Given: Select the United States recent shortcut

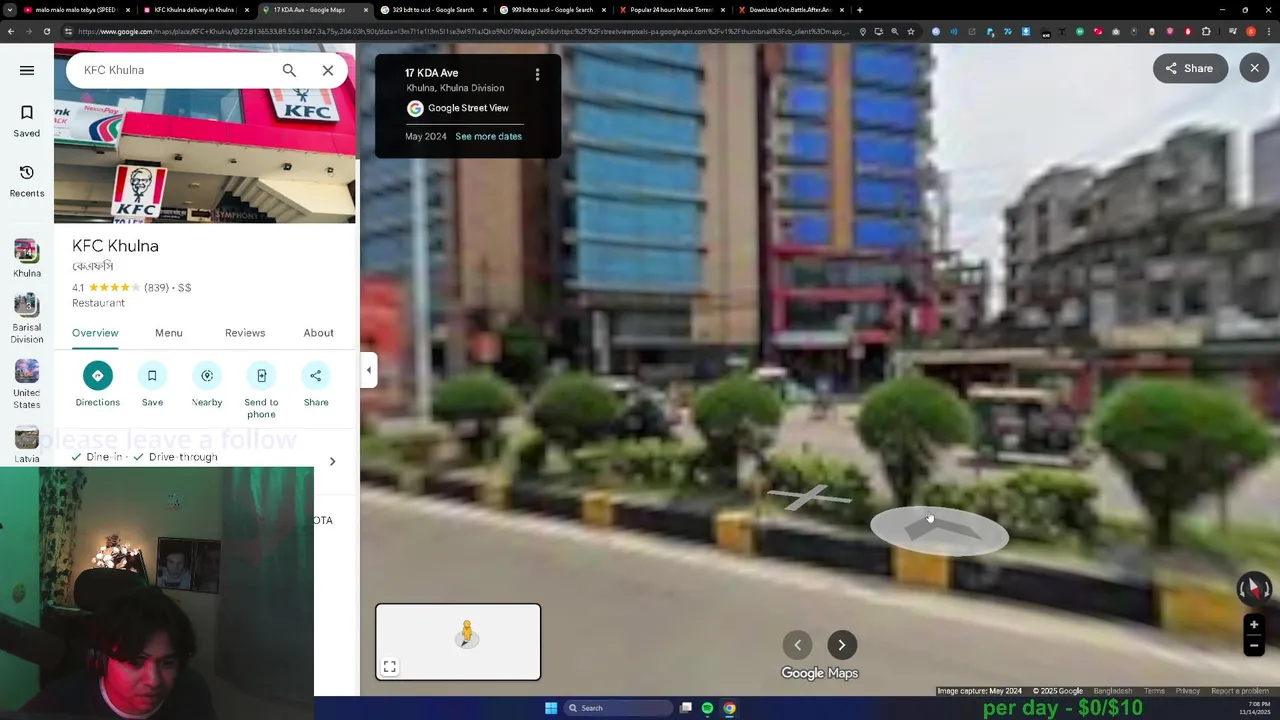Looking at the screenshot, I should tap(27, 384).
